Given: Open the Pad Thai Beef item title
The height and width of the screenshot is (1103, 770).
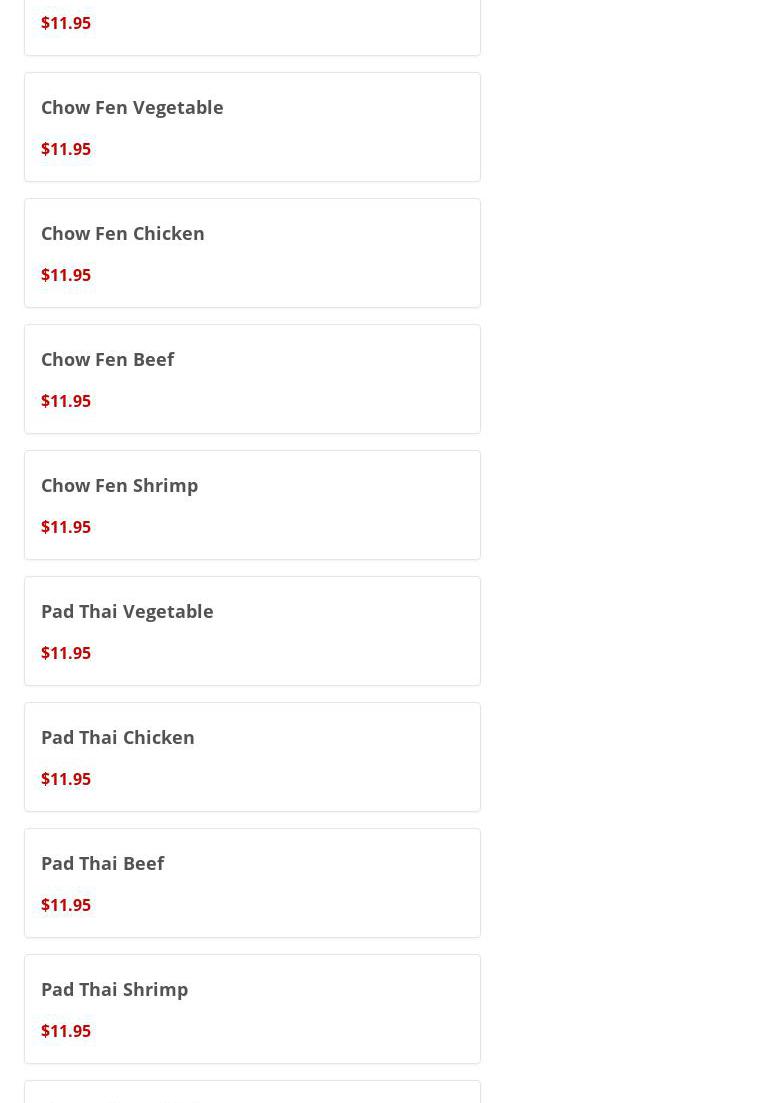Looking at the screenshot, I should click(103, 863).
